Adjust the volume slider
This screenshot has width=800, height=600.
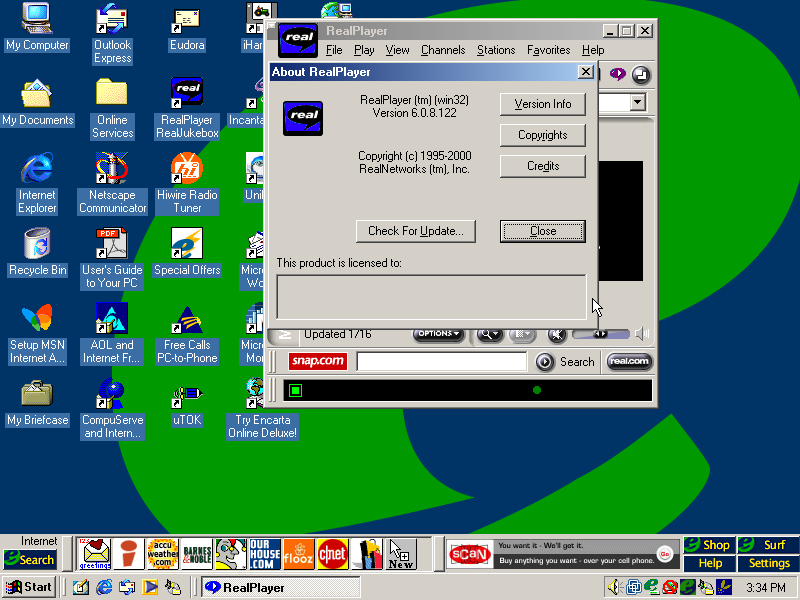(600, 334)
